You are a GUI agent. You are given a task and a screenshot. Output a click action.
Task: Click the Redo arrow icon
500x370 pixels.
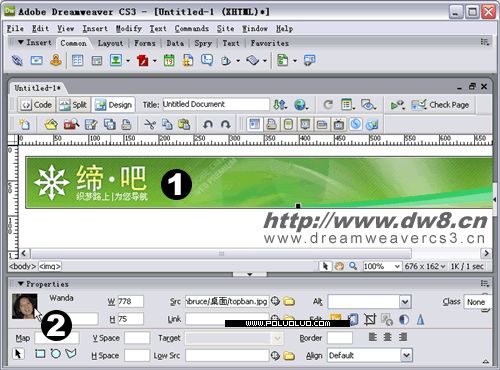(226, 124)
